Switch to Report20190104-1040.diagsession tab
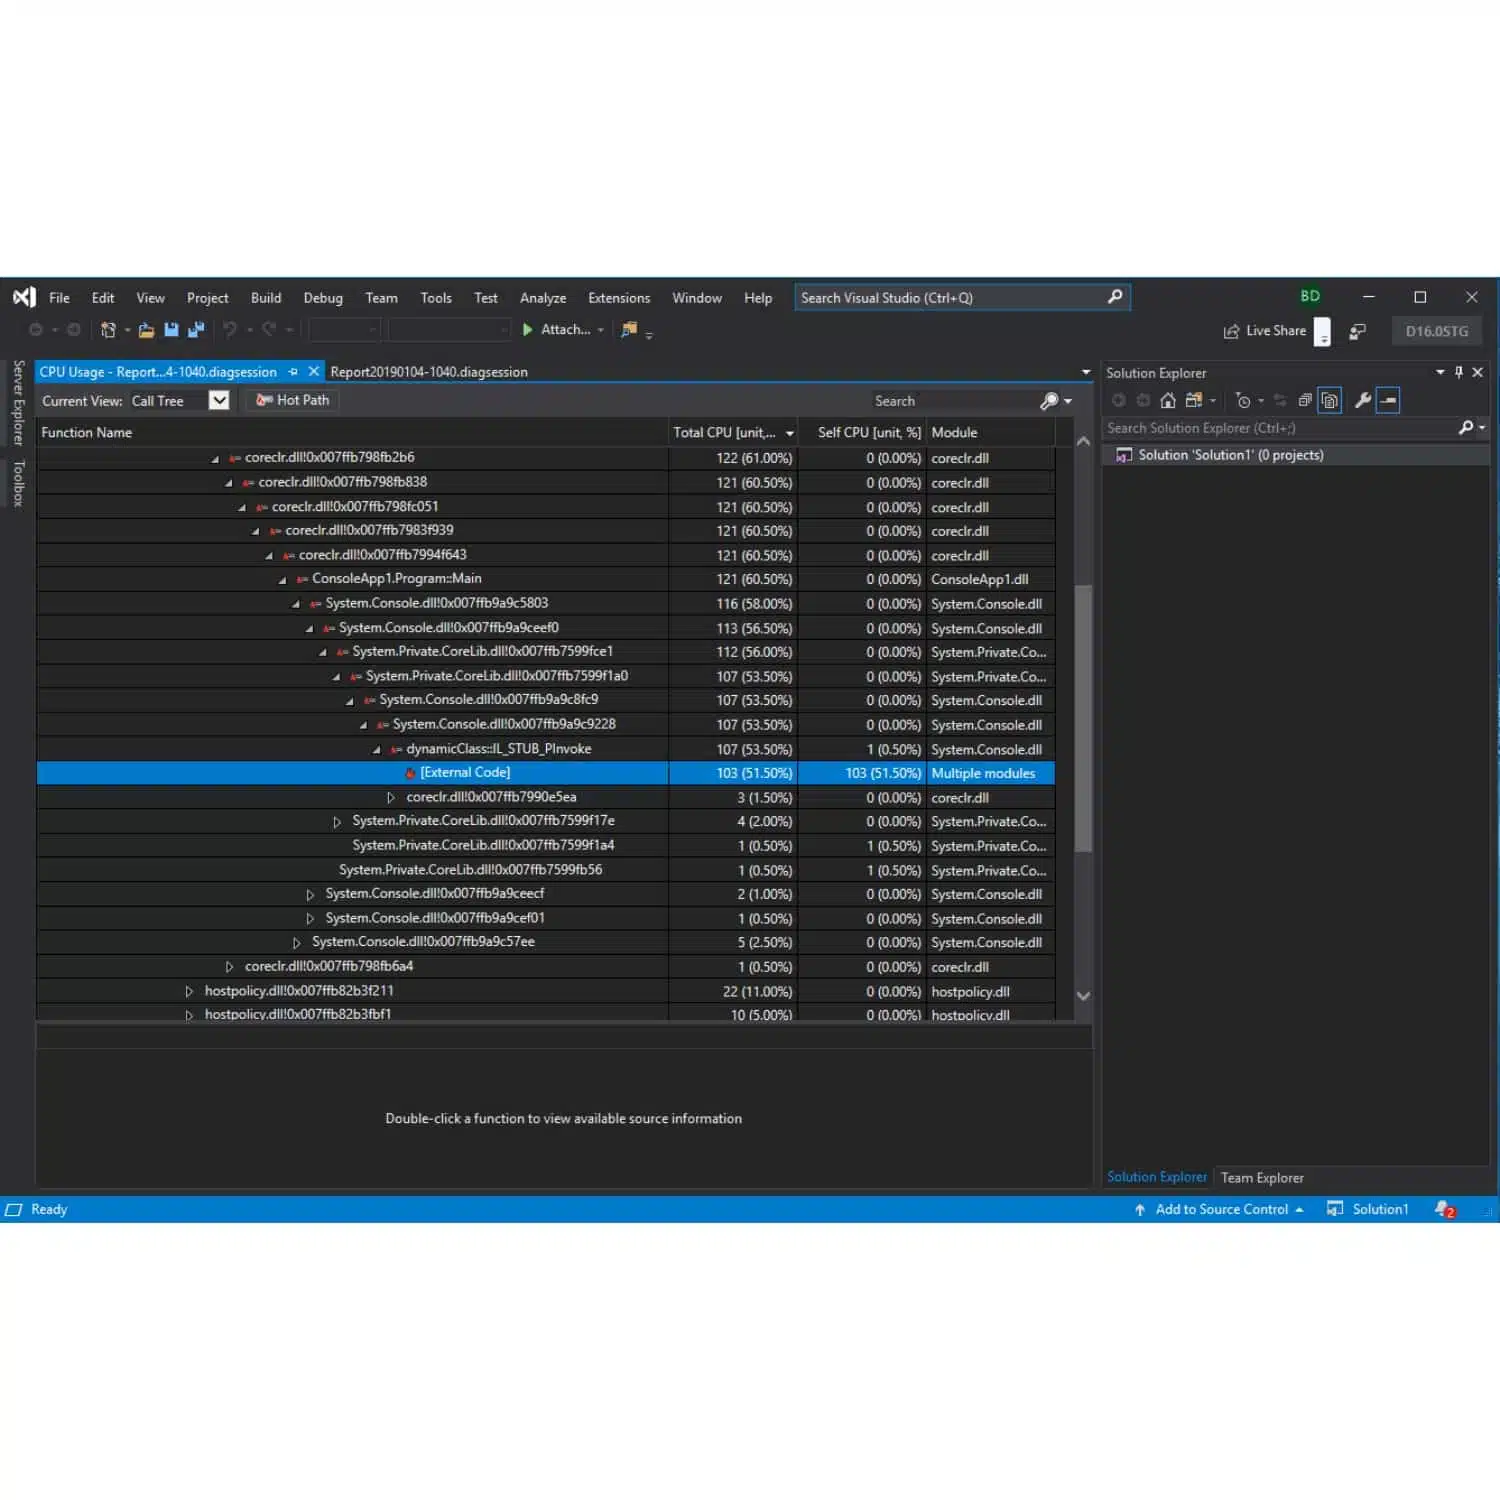This screenshot has height=1500, width=1500. click(x=429, y=372)
